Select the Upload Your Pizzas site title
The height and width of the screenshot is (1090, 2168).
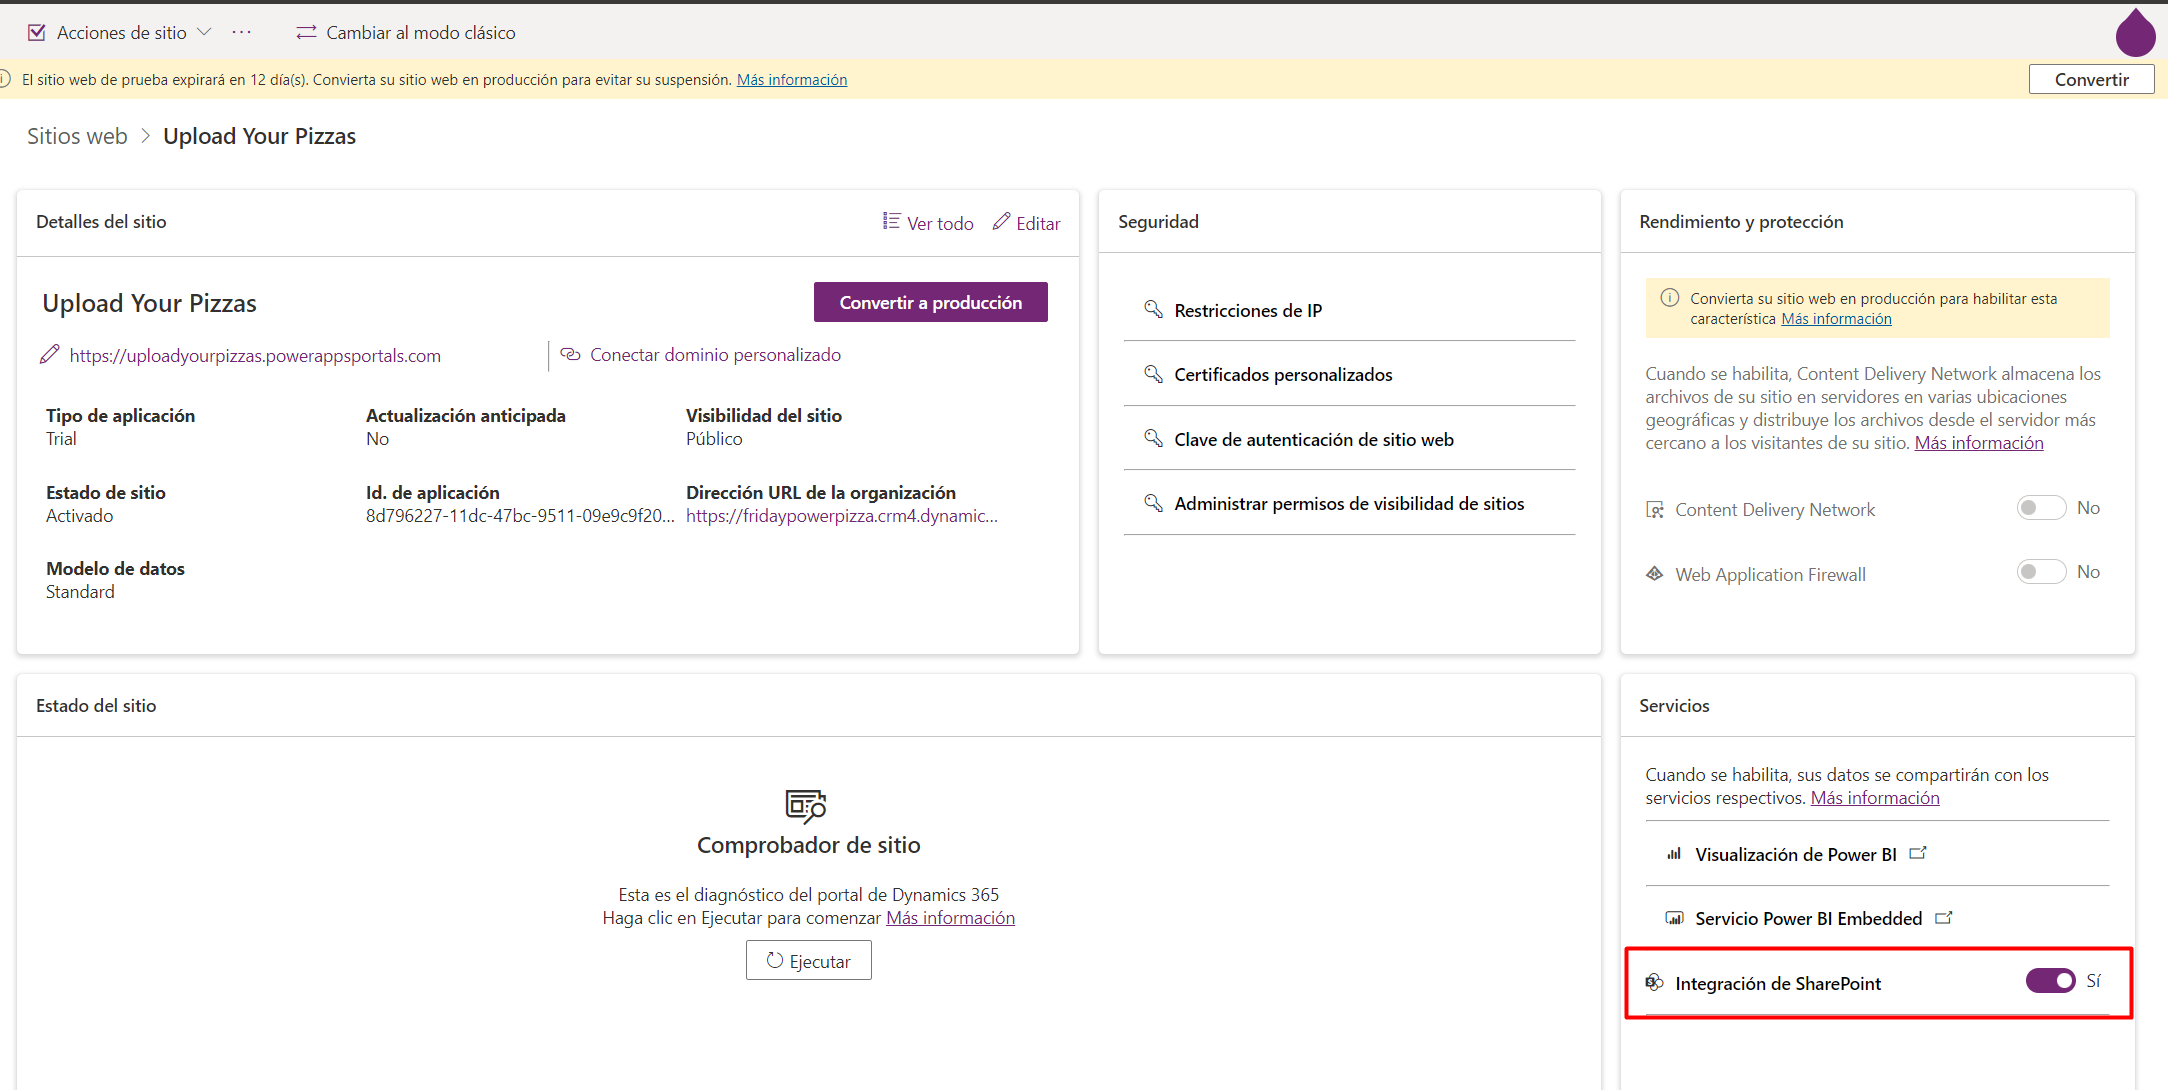tap(149, 303)
